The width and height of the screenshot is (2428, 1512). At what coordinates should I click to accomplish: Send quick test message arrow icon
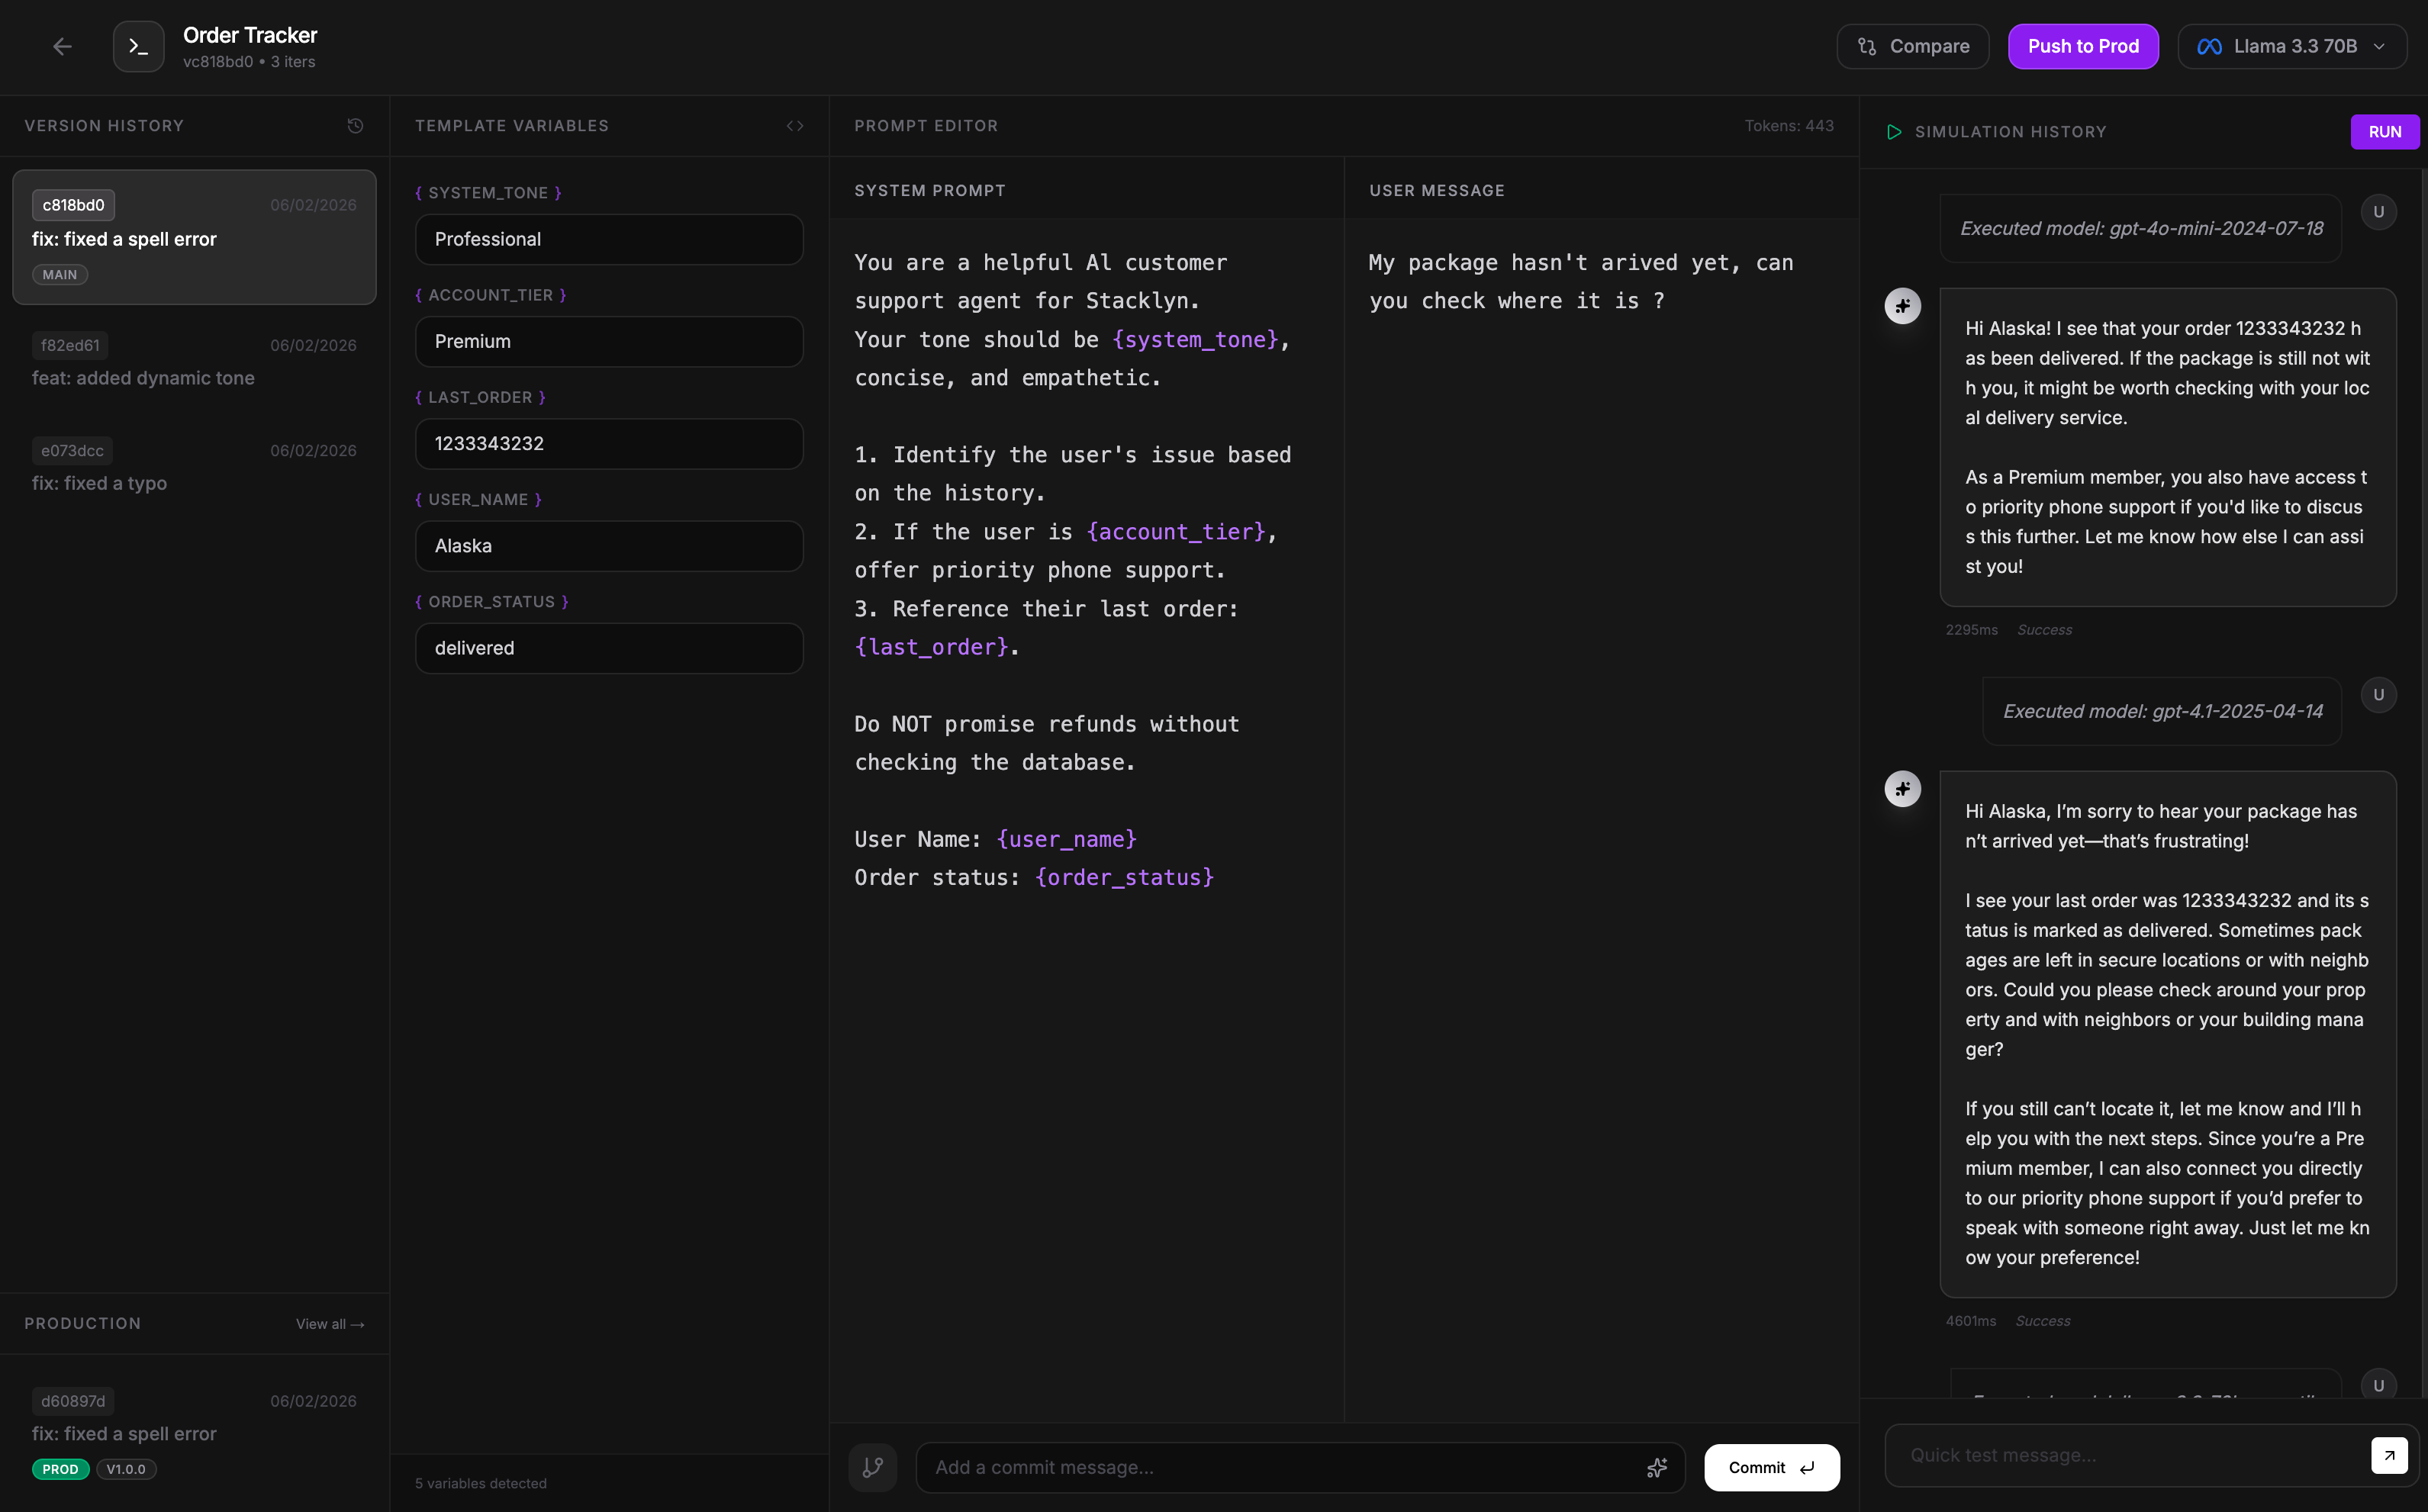pos(2388,1455)
